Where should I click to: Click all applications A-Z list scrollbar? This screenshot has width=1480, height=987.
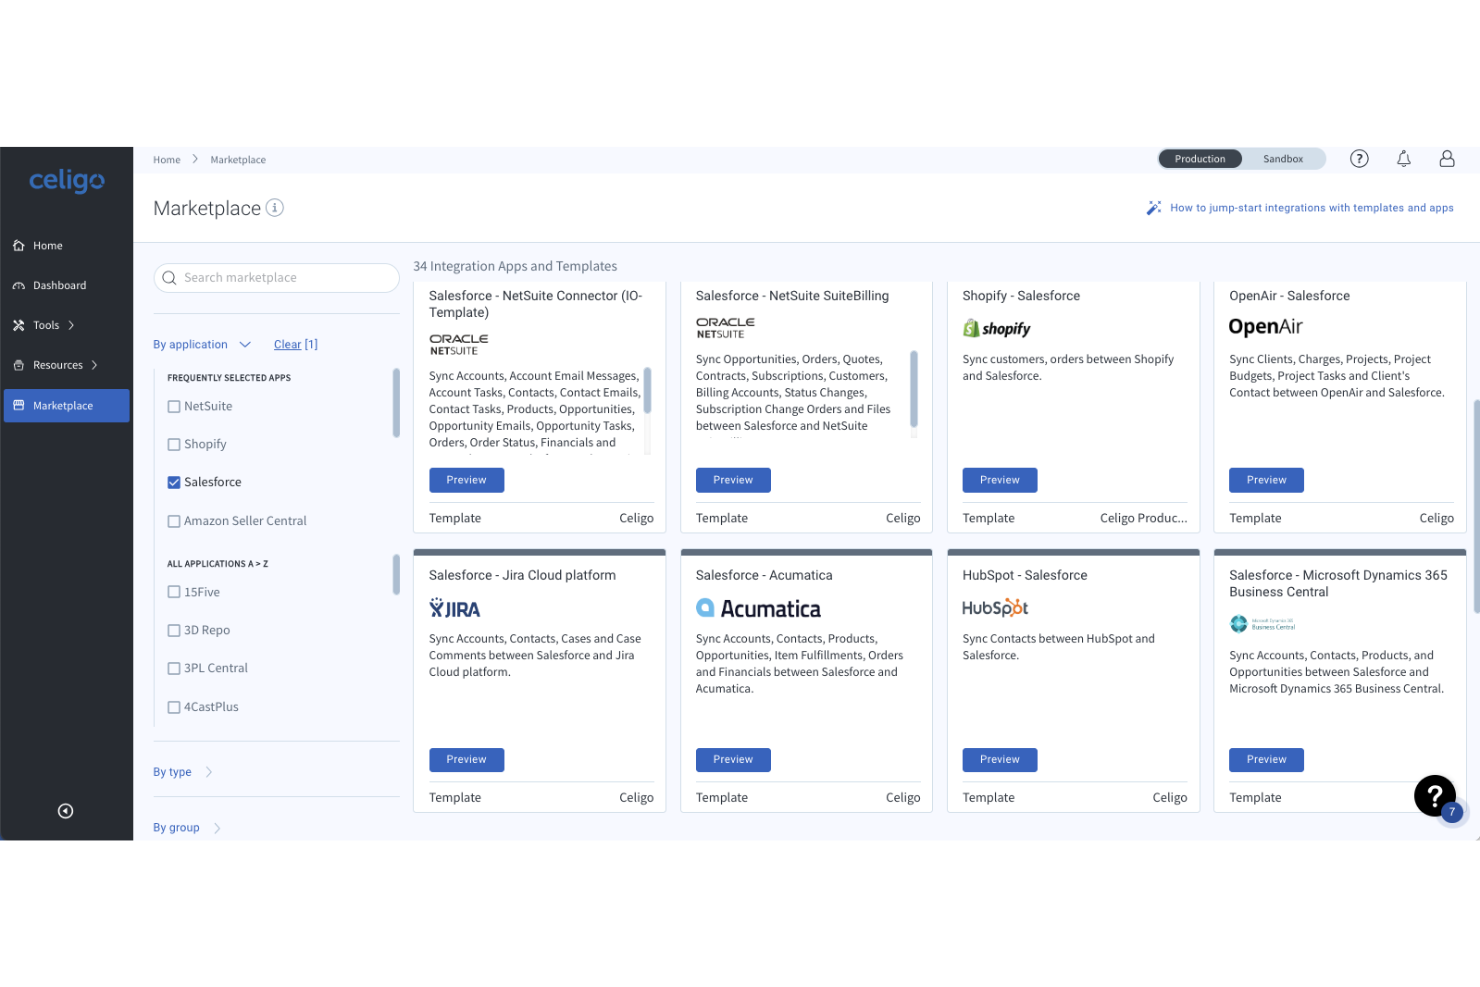pos(396,574)
